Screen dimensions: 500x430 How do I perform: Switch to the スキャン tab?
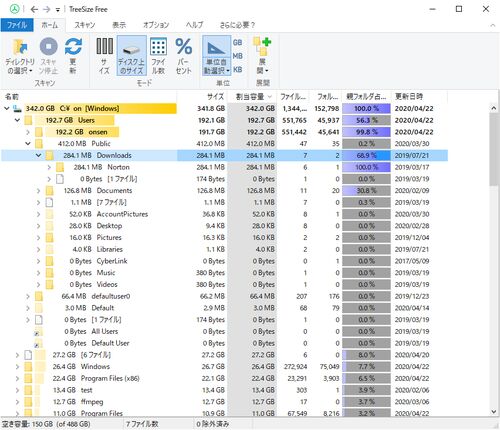pyautogui.click(x=84, y=25)
